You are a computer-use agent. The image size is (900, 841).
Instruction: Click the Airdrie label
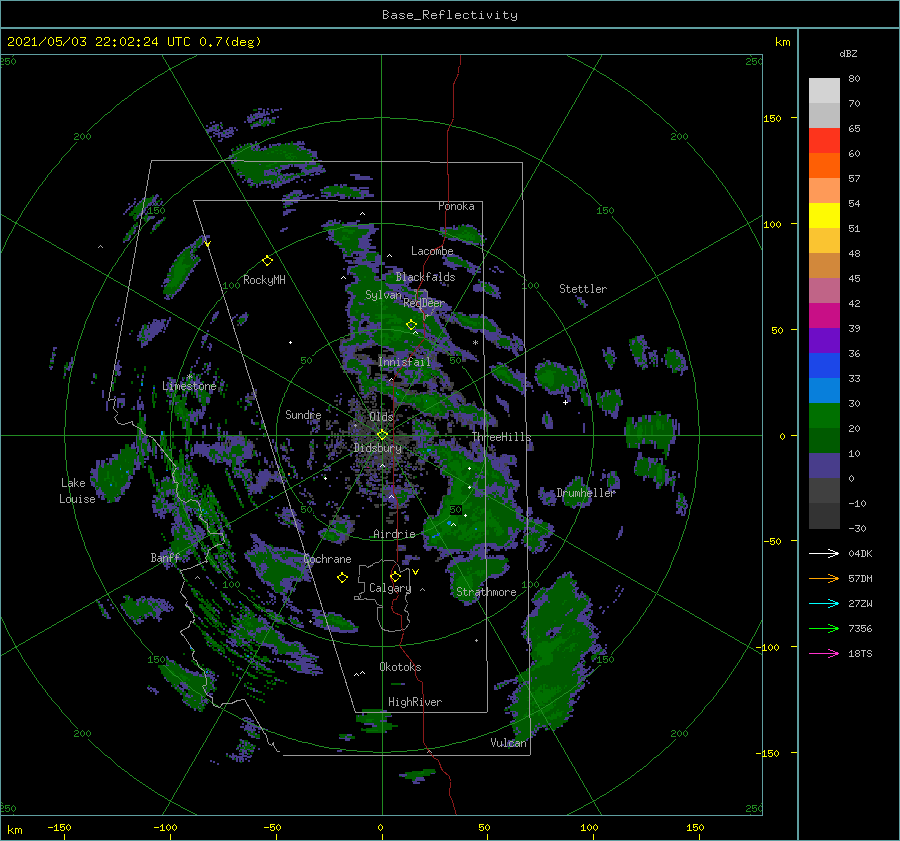(394, 534)
